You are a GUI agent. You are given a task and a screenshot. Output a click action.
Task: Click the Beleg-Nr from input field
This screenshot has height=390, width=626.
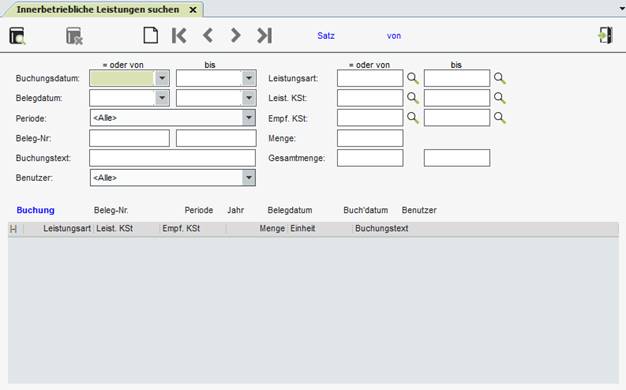(x=129, y=138)
